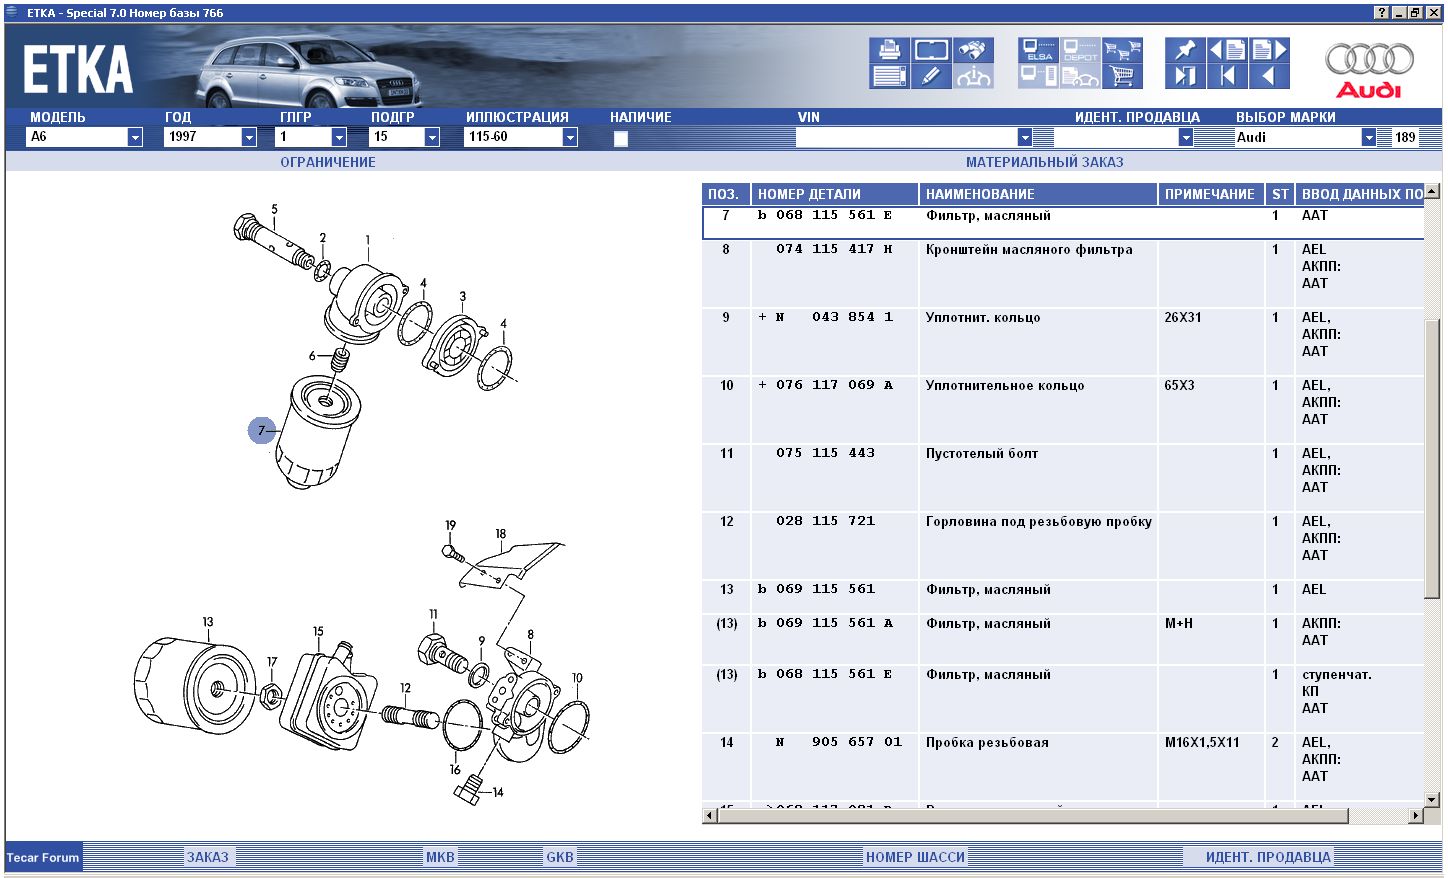Select the Пробка резьбовая name cell
1448x878 pixels.
[987, 743]
